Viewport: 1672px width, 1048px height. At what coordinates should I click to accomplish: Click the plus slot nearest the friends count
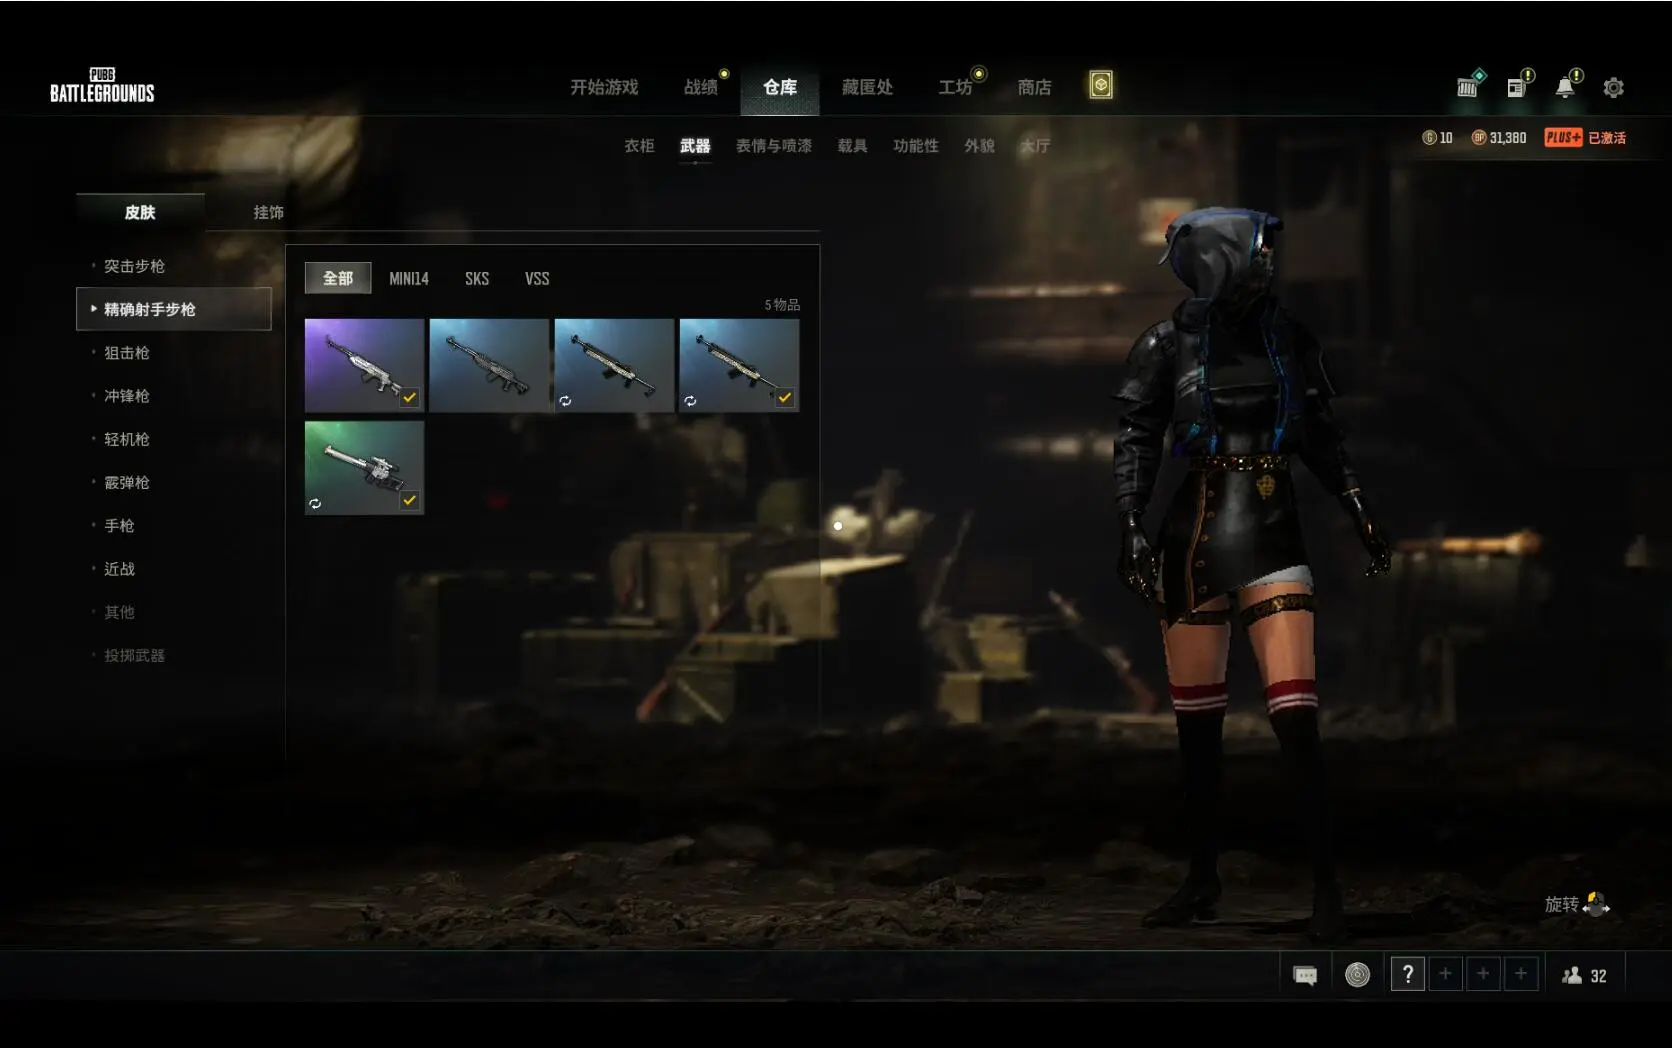1521,974
